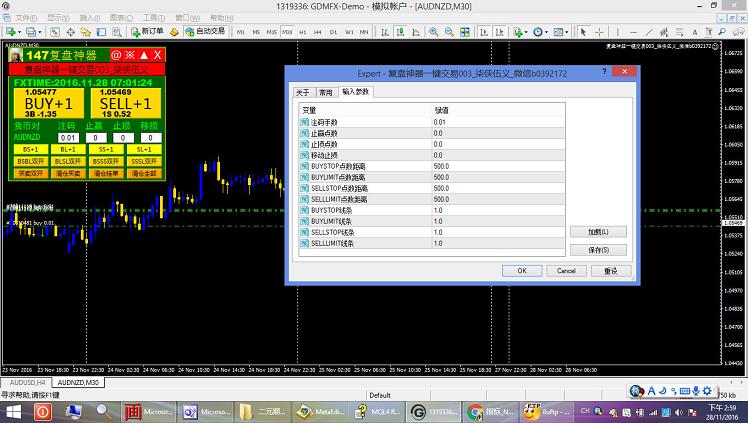Select the BUYSTOP点数距离 value 500.0
This screenshot has height=423, width=748.
pyautogui.click(x=498, y=166)
